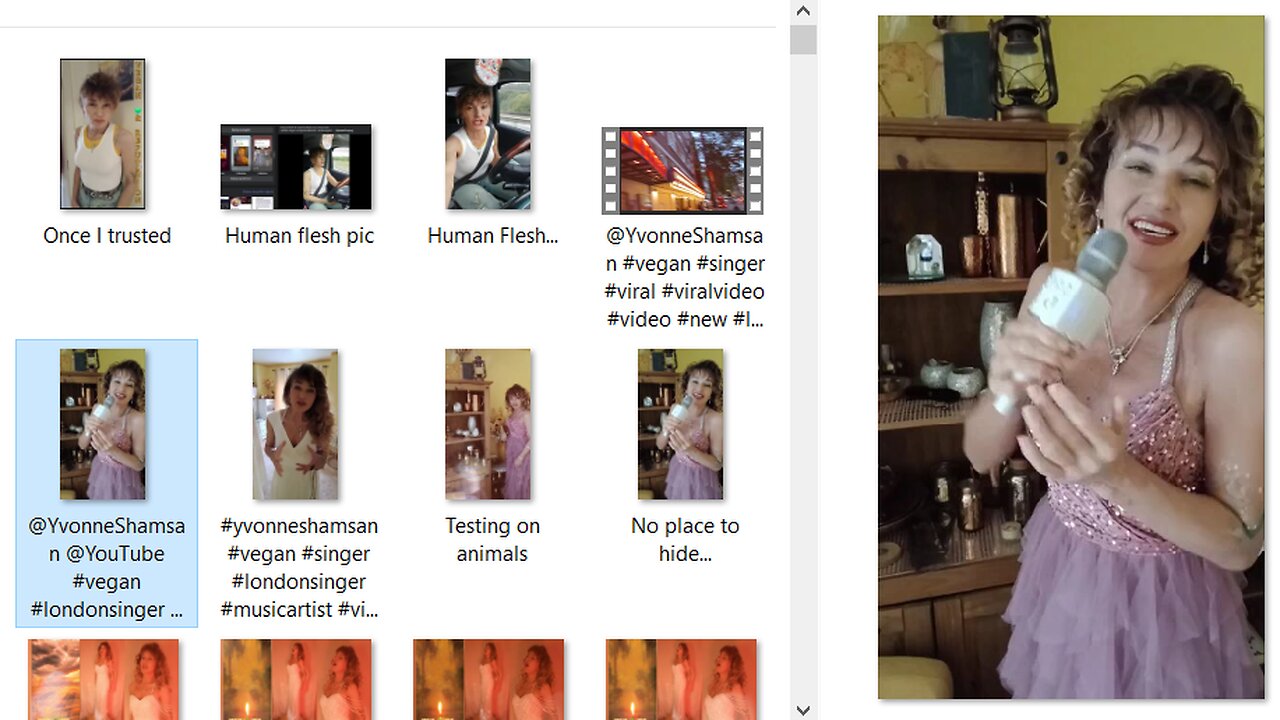Screen dimensions: 1280x720
Task: Click the 'Human flesh pic' file name
Action: pyautogui.click(x=299, y=236)
